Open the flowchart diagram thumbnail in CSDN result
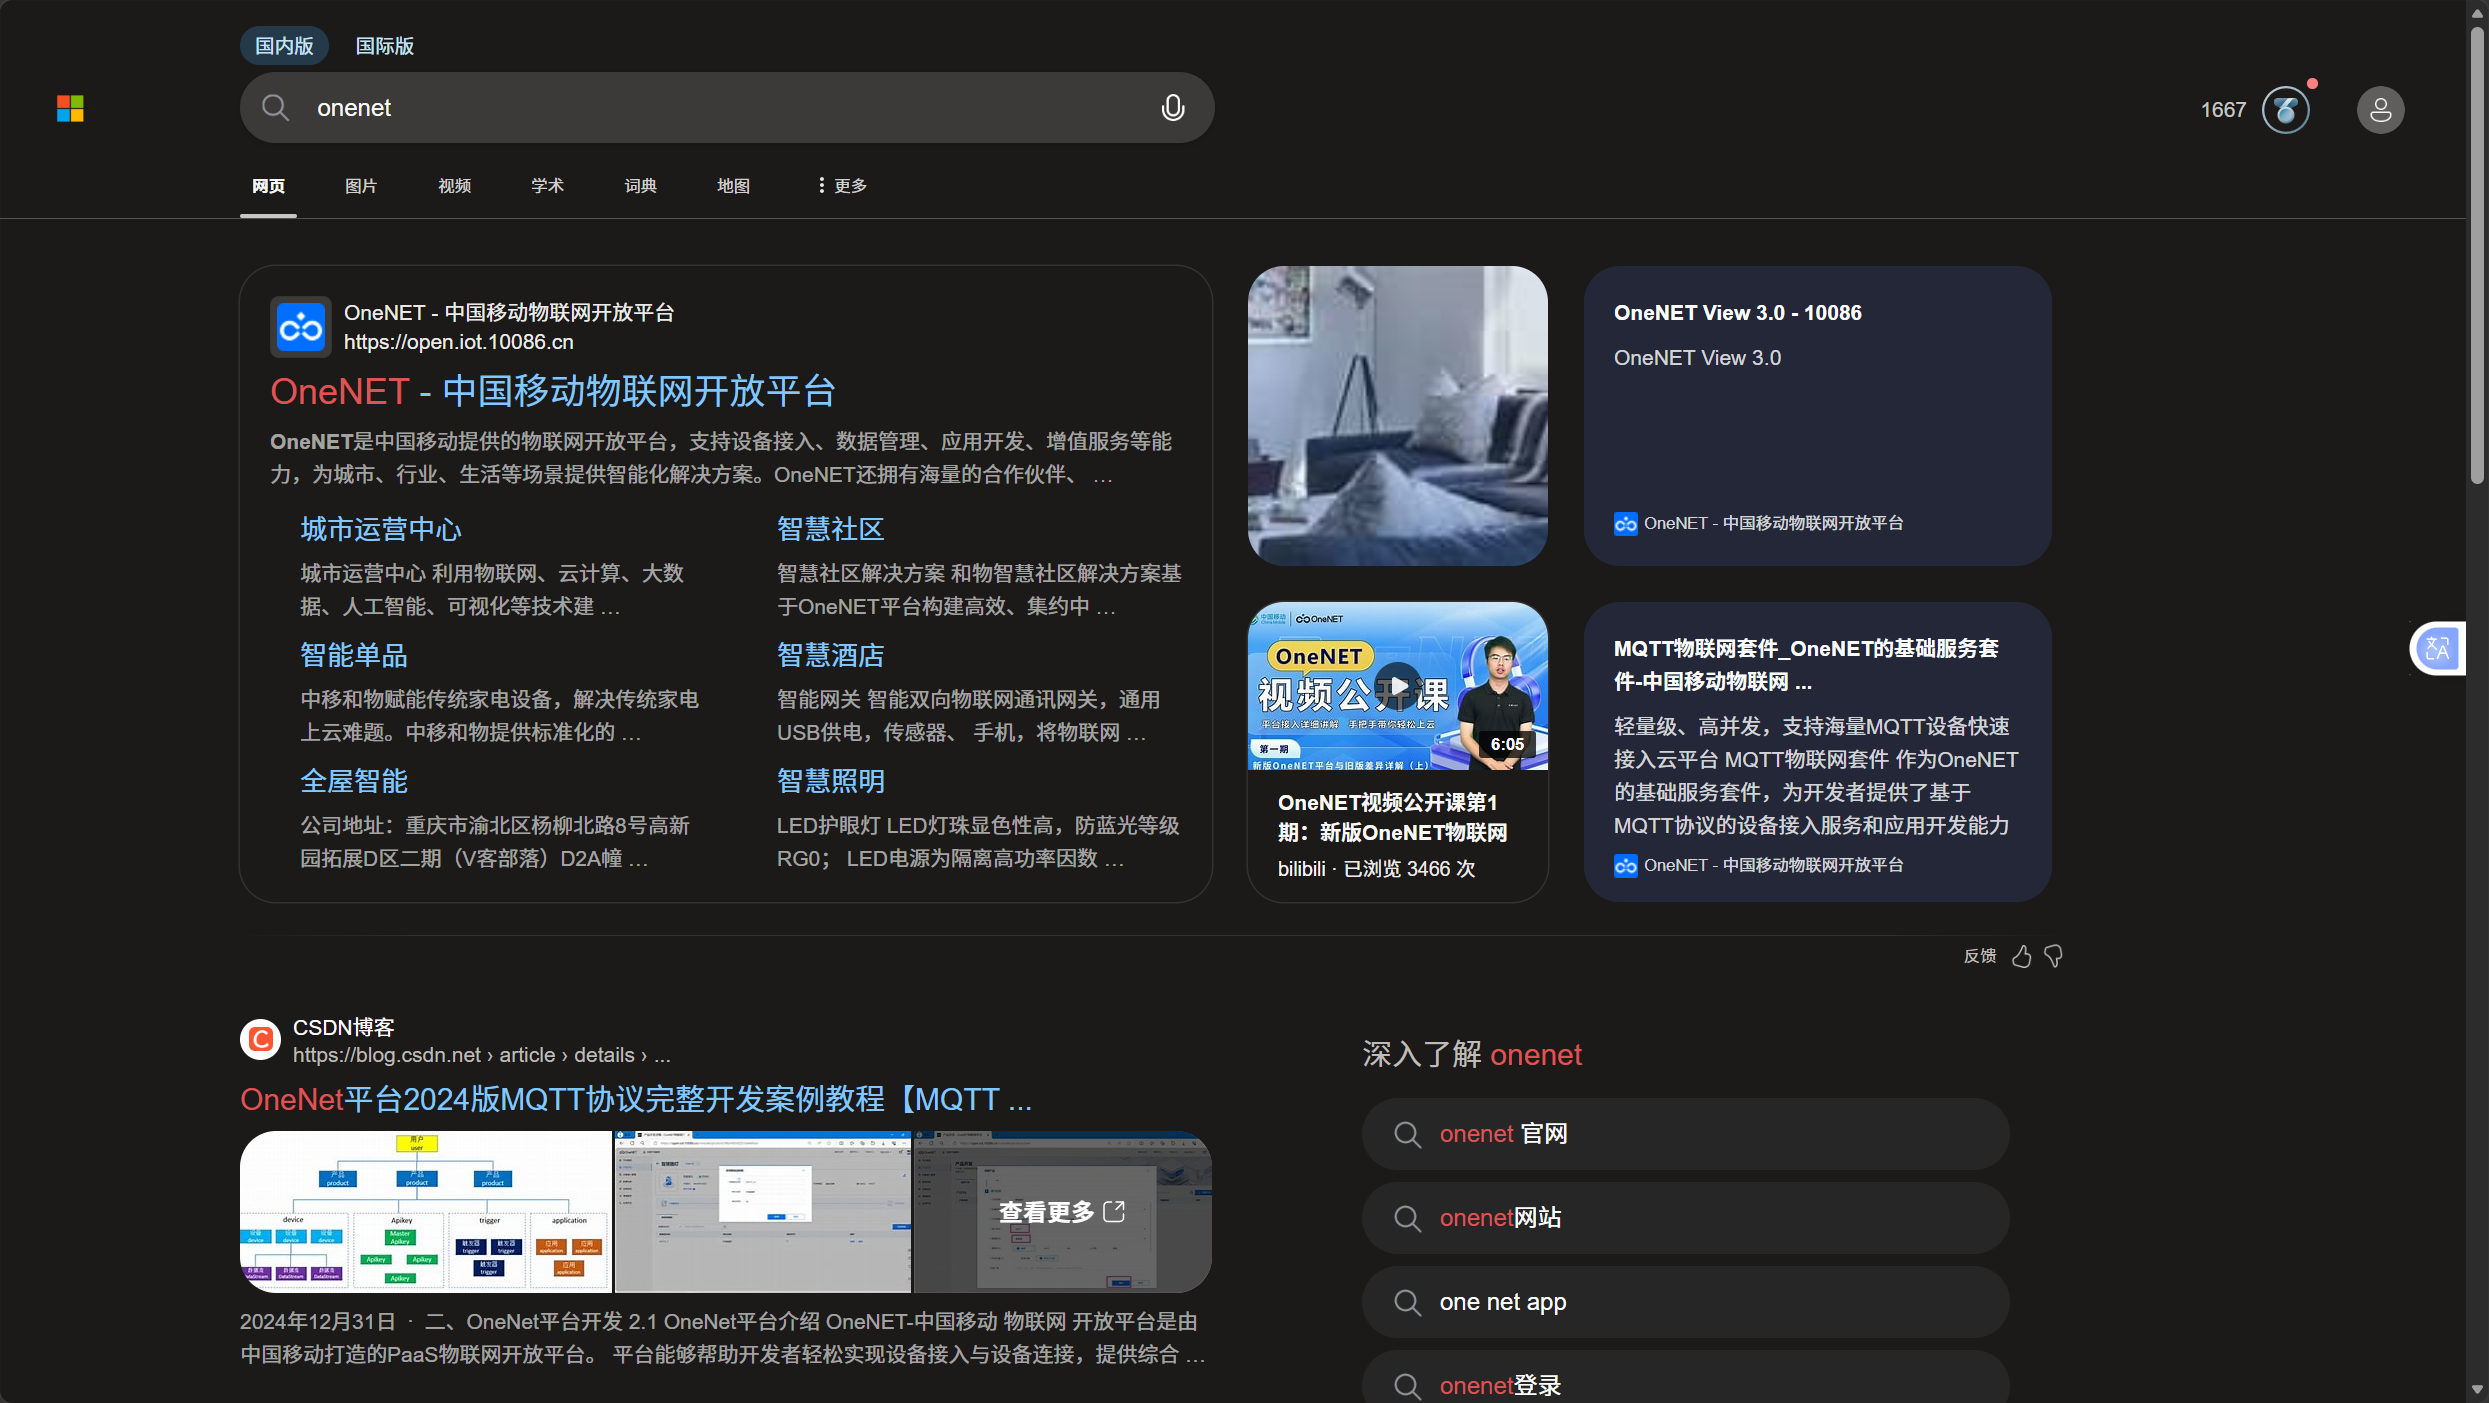The height and width of the screenshot is (1403, 2489). tap(426, 1212)
